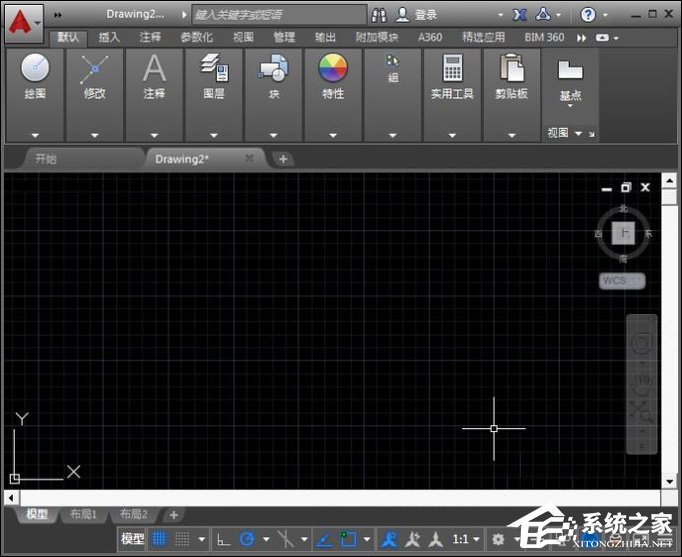Click the sign-in user icon
Viewport: 682px width, 557px height.
pos(402,15)
